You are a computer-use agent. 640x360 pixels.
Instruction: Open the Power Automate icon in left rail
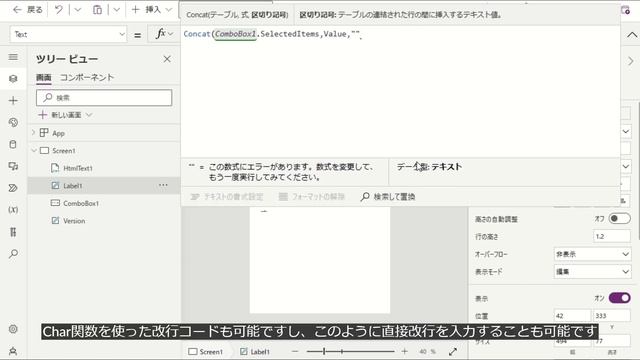click(x=13, y=188)
